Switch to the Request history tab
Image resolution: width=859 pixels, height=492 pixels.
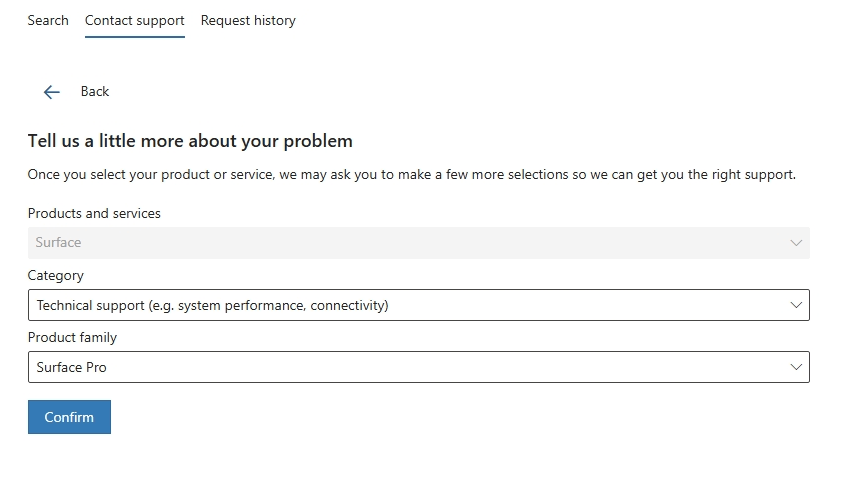click(248, 20)
